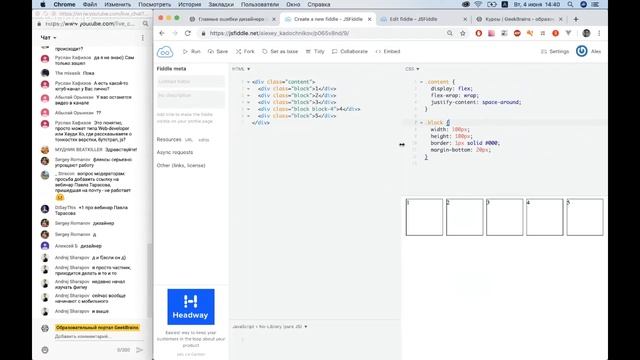
Task: Open the HTML panel dropdown
Action: pyautogui.click(x=241, y=69)
